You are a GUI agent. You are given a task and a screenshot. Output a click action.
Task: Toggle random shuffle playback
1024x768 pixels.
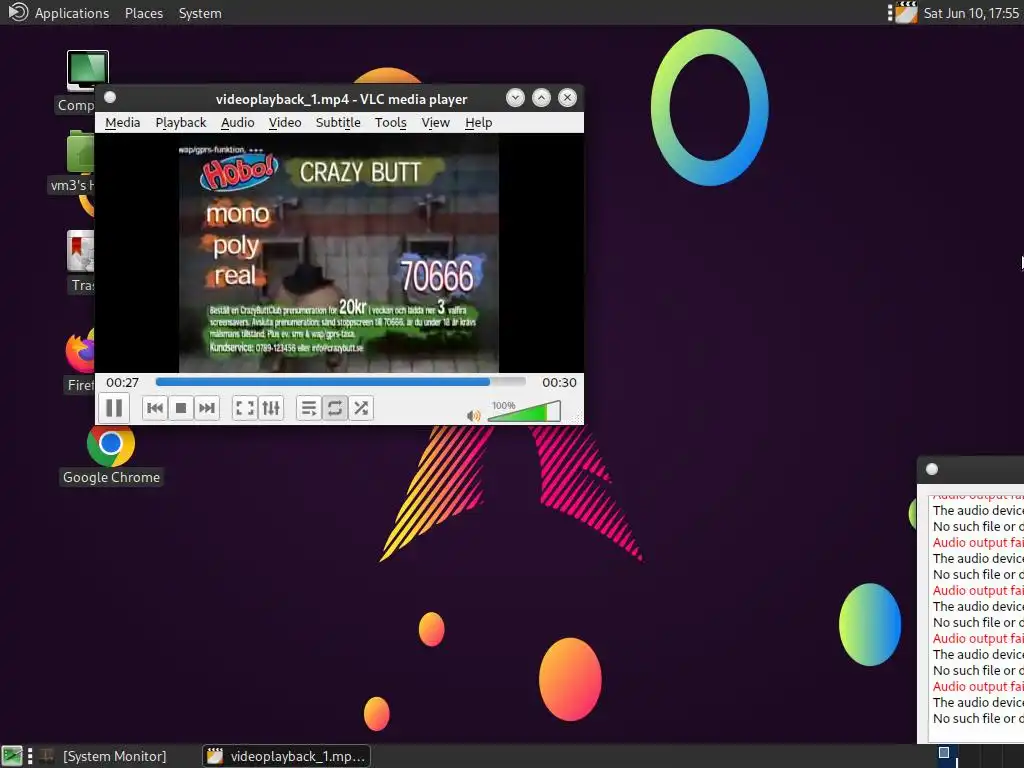[360, 408]
